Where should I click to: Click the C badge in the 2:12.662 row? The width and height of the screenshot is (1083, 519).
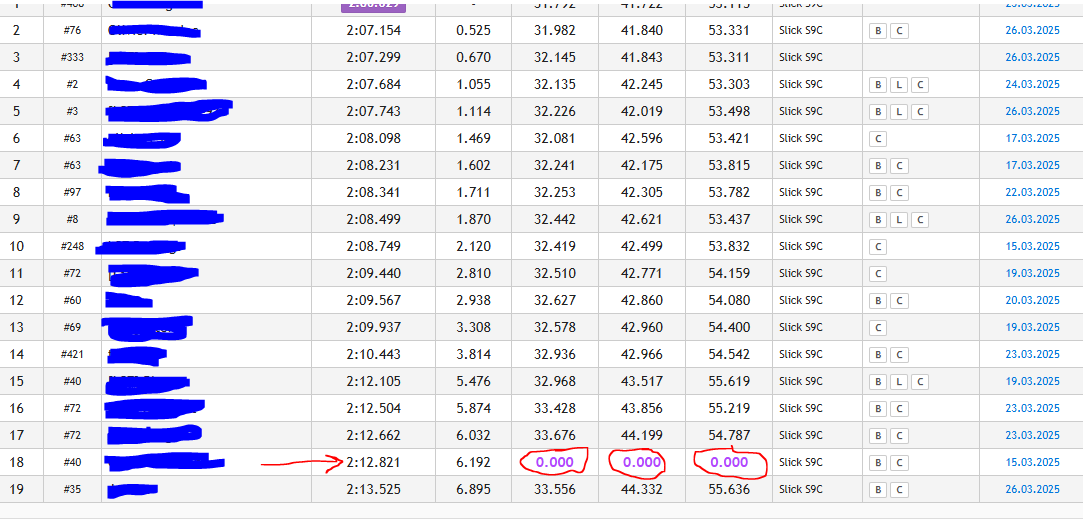[899, 435]
